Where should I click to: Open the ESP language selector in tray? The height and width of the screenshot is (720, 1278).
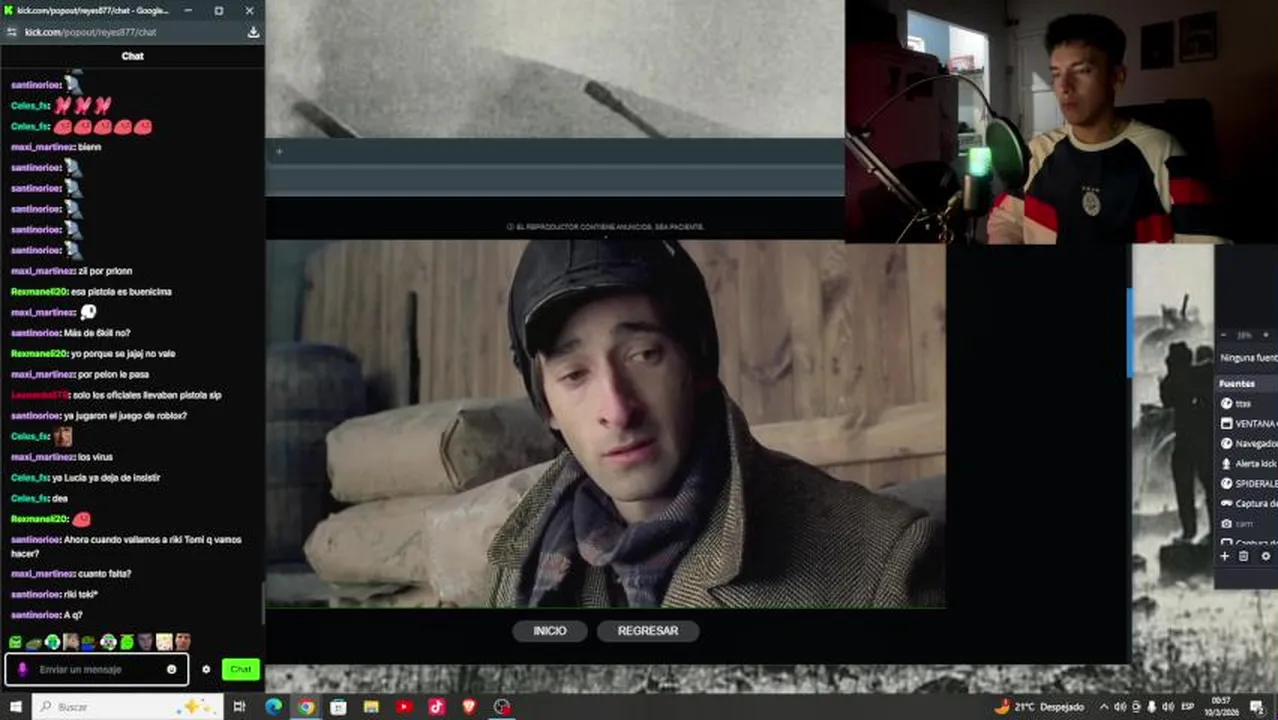tap(1188, 707)
